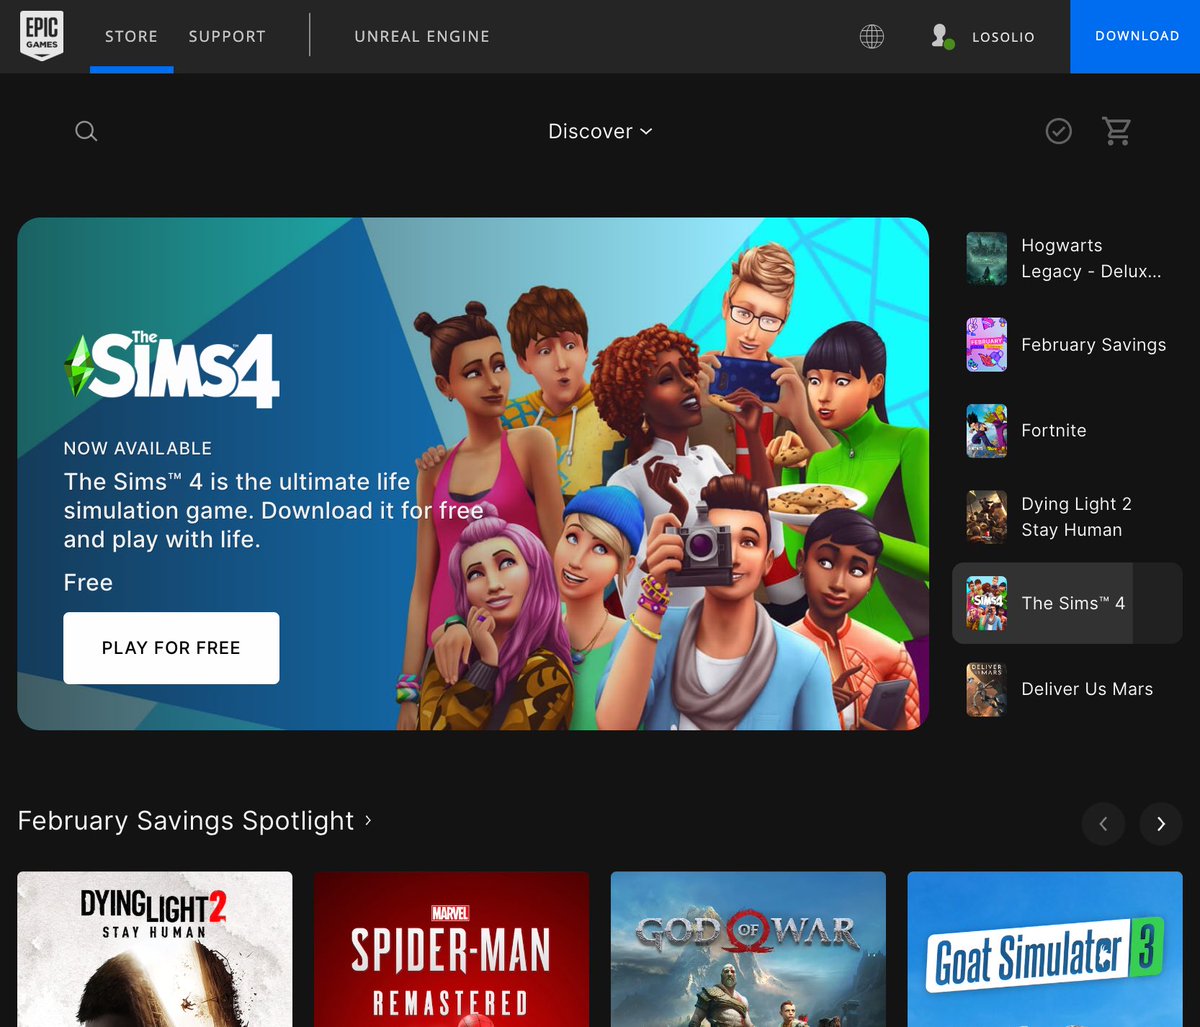Image resolution: width=1200 pixels, height=1027 pixels.
Task: Click The Sims 4 hero banner logo
Action: click(172, 369)
